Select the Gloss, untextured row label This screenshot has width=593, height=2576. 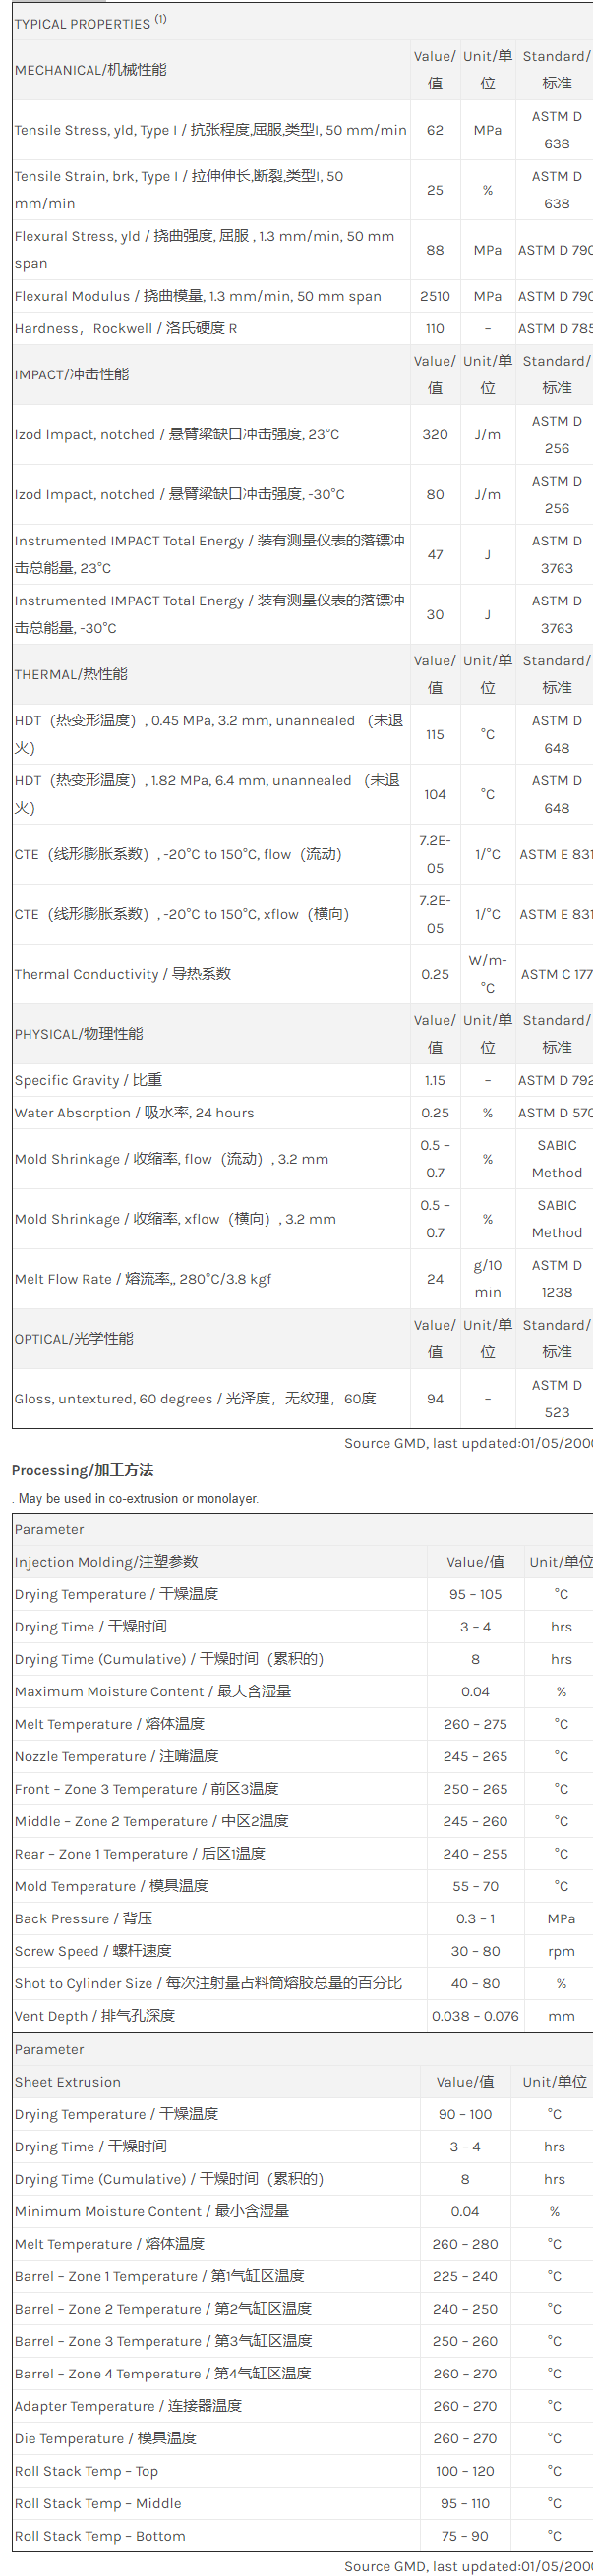[195, 1399]
